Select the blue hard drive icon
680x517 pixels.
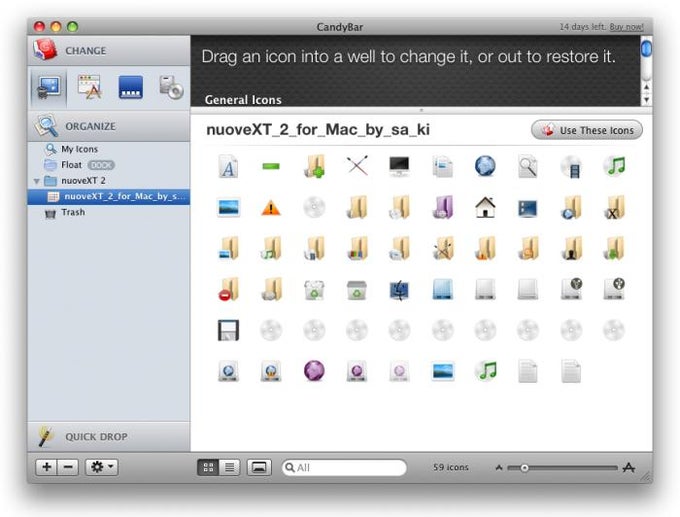[x=443, y=289]
